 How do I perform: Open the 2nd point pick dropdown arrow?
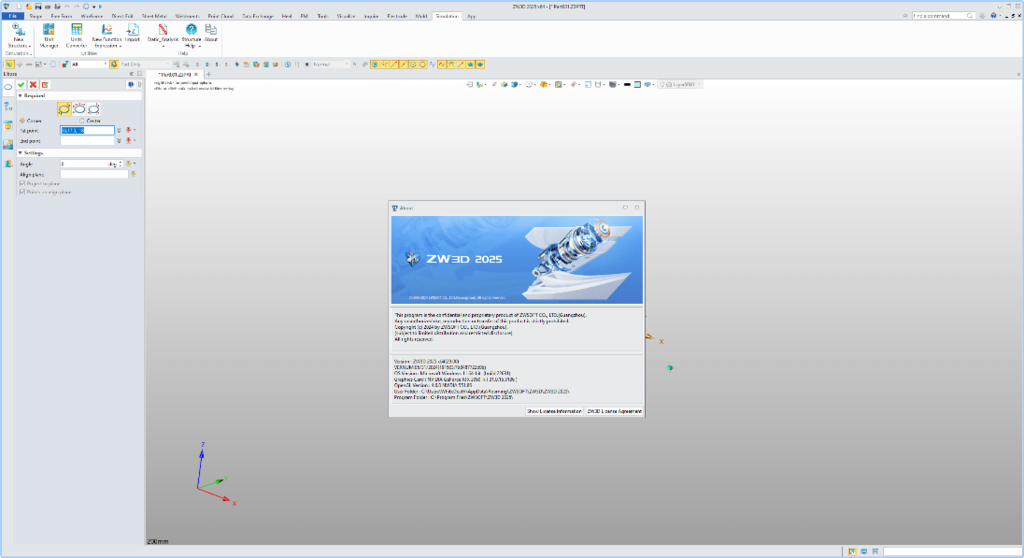[135, 141]
